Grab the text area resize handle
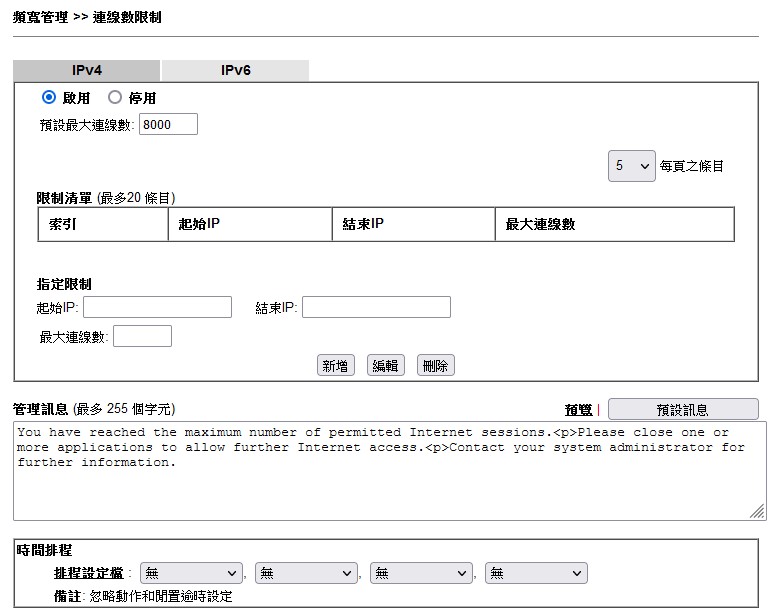Screen dimensions: 772x614 (757, 511)
